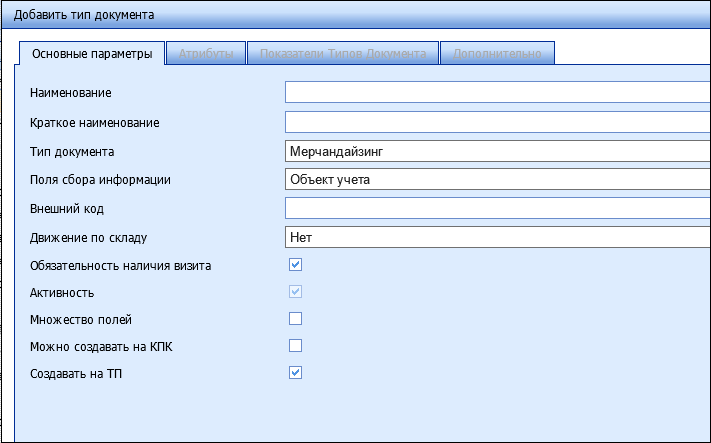The height and width of the screenshot is (443, 711).
Task: Open the «Атрибуты» tab
Action: point(206,53)
